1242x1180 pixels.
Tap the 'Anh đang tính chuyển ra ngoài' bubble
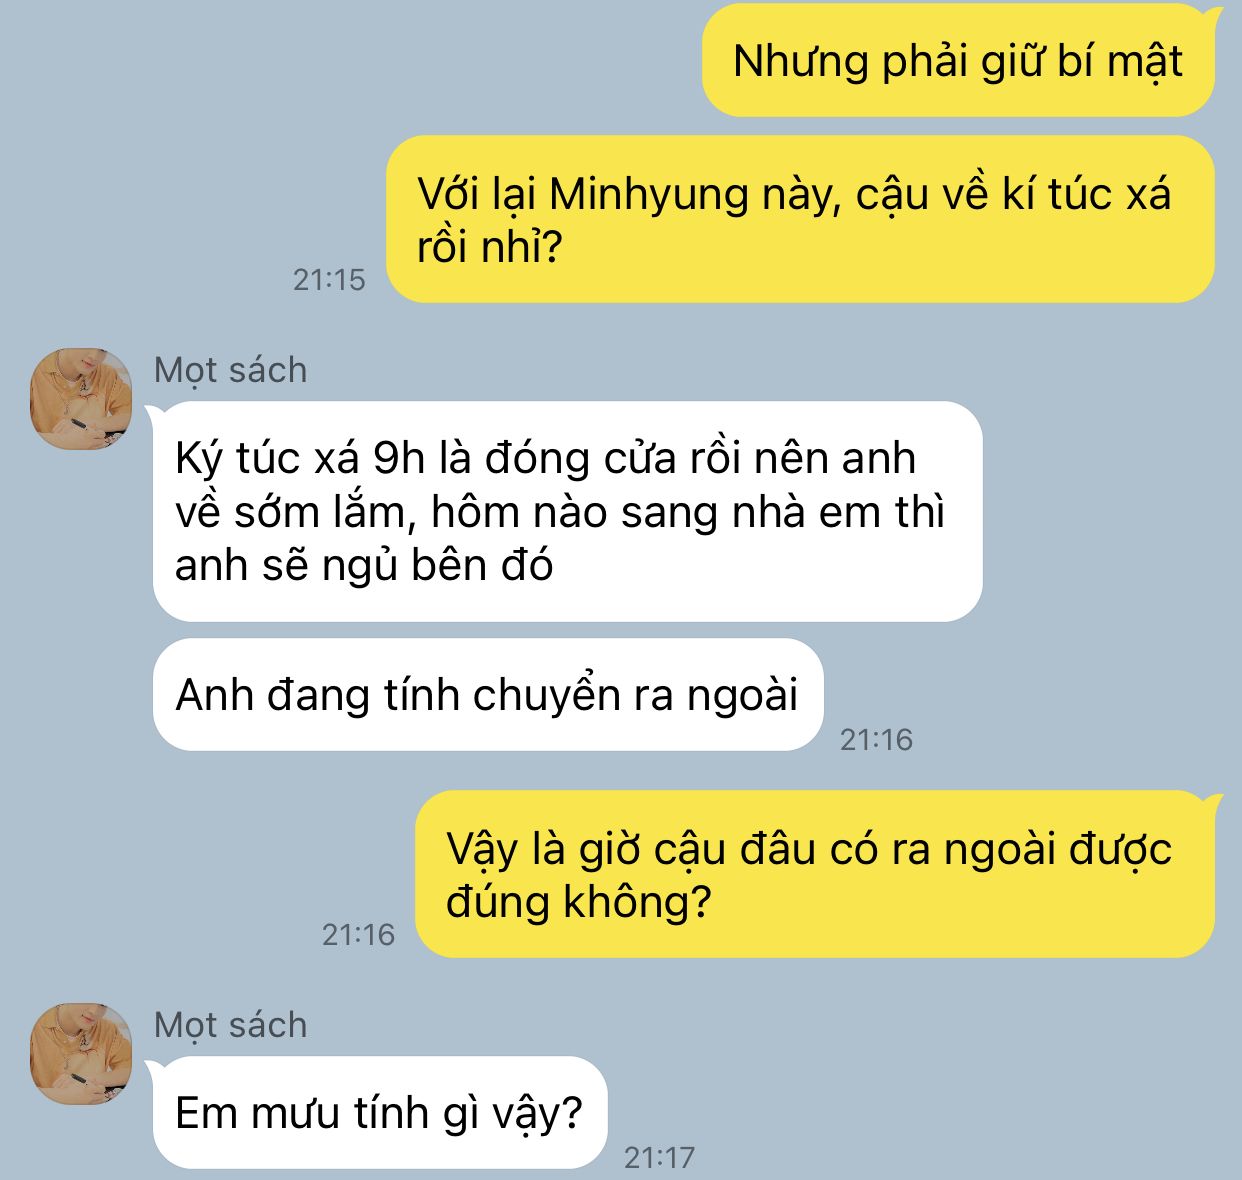487,695
